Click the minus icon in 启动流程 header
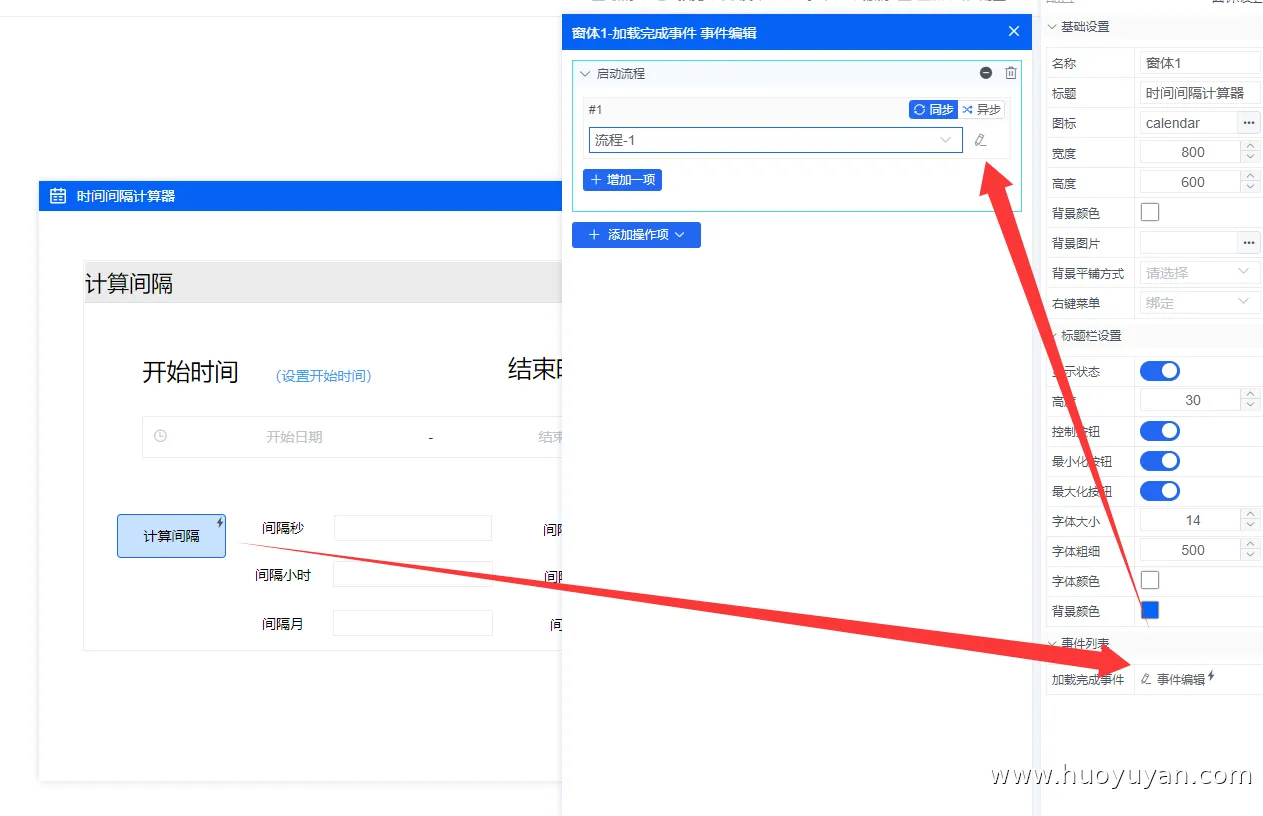The height and width of the screenshot is (816, 1263). tap(986, 73)
